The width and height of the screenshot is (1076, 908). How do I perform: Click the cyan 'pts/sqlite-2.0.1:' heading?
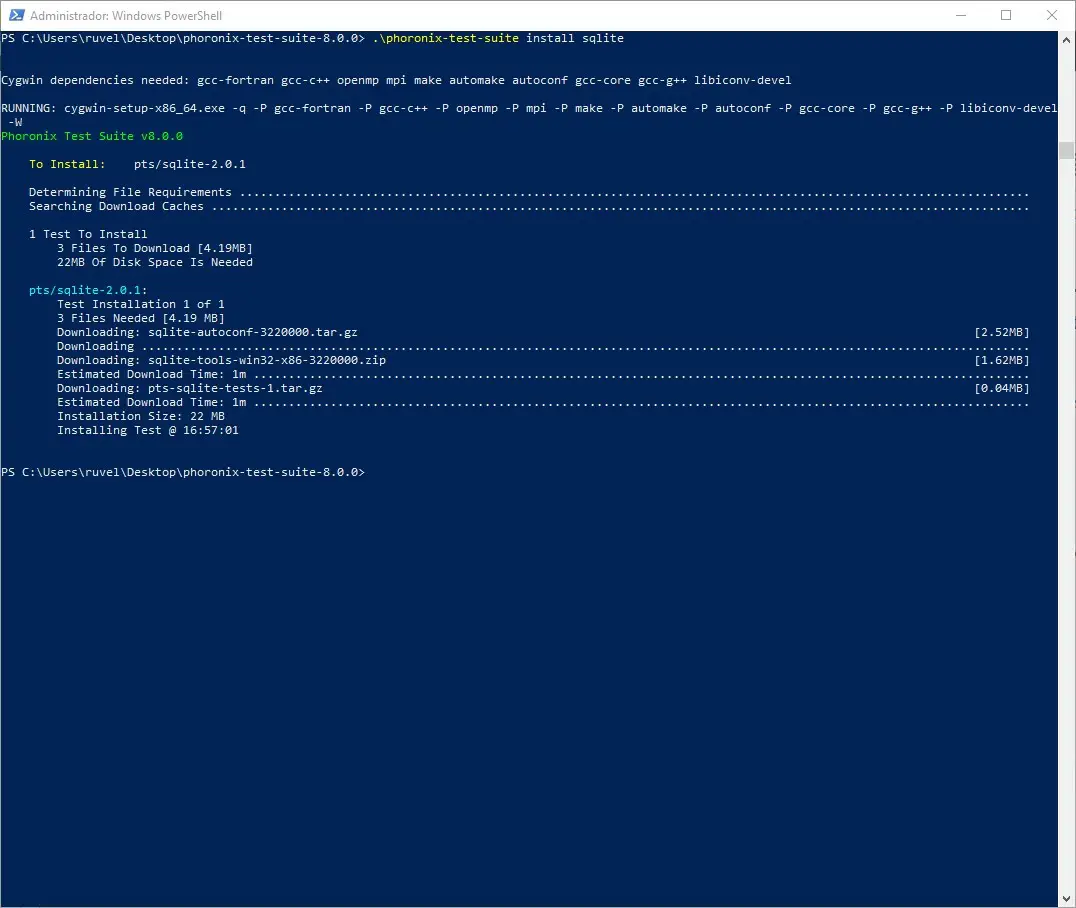[88, 290]
